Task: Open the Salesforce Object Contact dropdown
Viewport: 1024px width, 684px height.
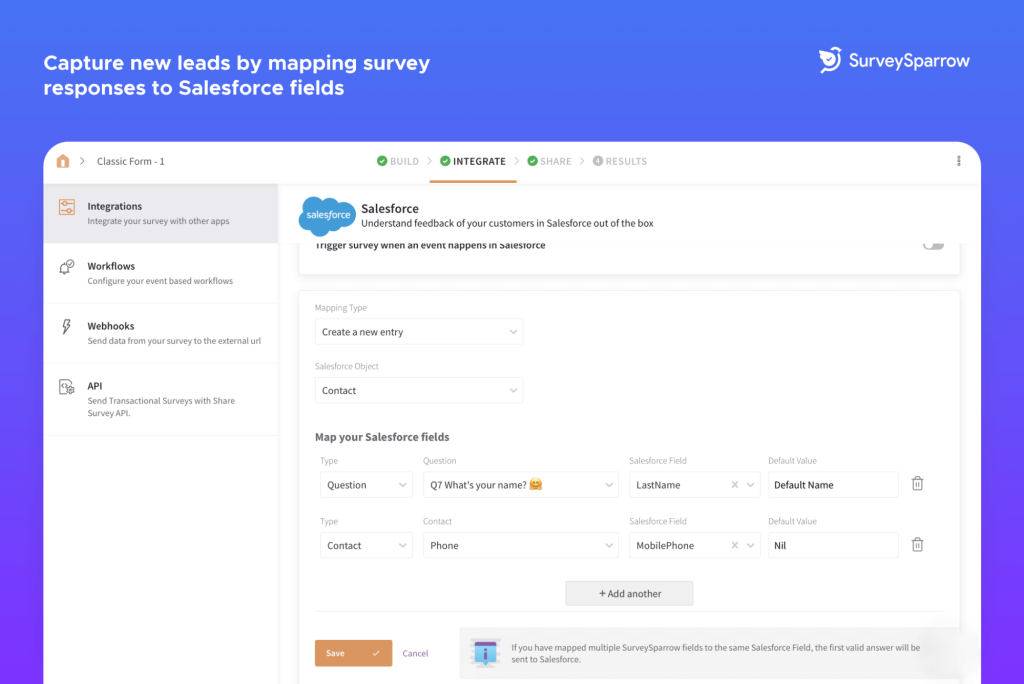Action: click(418, 391)
